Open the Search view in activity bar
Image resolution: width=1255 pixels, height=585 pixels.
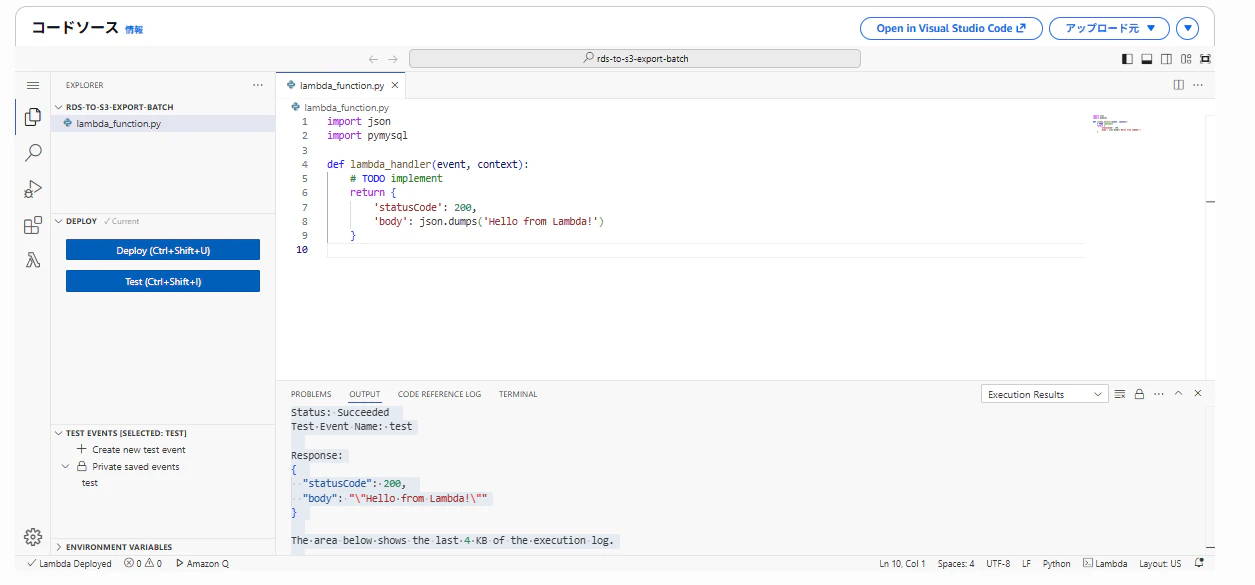coord(33,153)
